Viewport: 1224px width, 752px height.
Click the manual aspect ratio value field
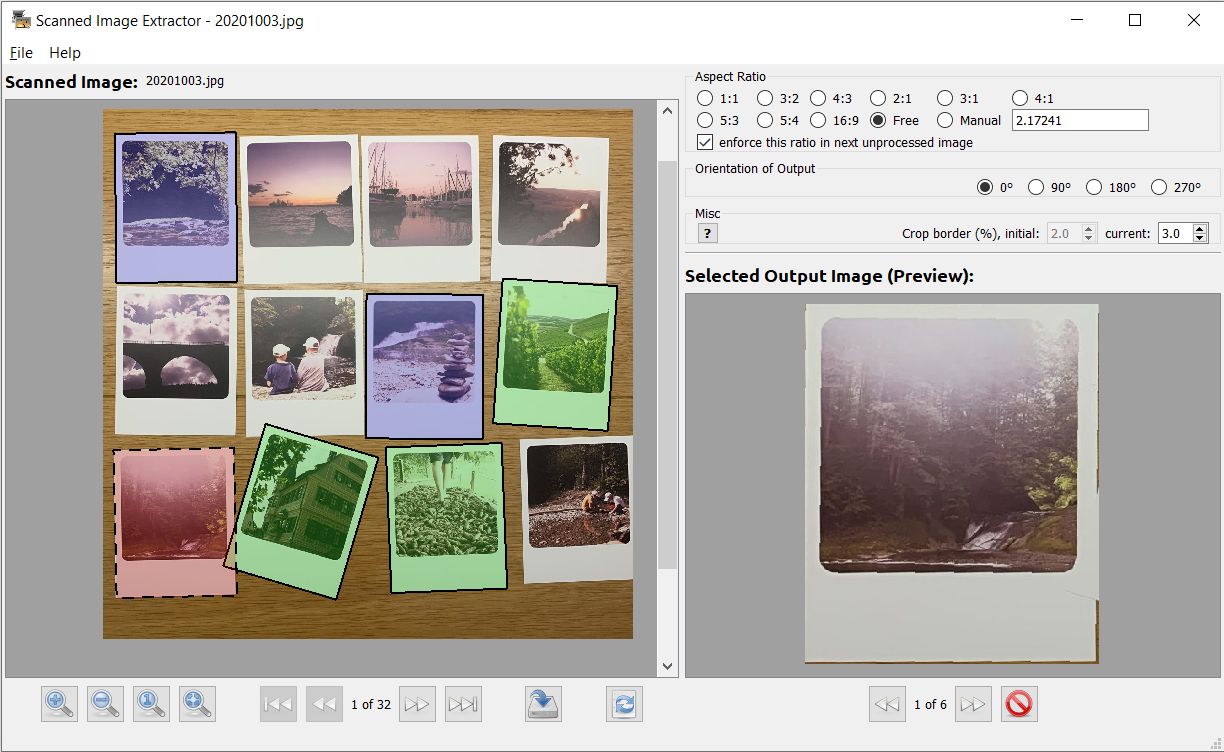1079,120
